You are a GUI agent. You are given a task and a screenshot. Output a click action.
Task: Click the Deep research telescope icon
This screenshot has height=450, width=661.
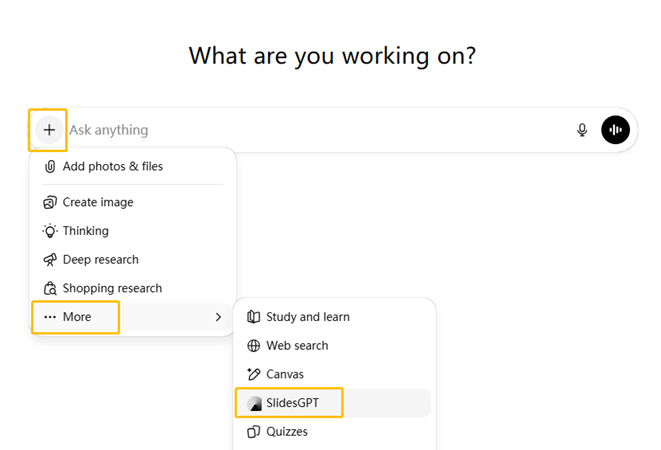50,260
